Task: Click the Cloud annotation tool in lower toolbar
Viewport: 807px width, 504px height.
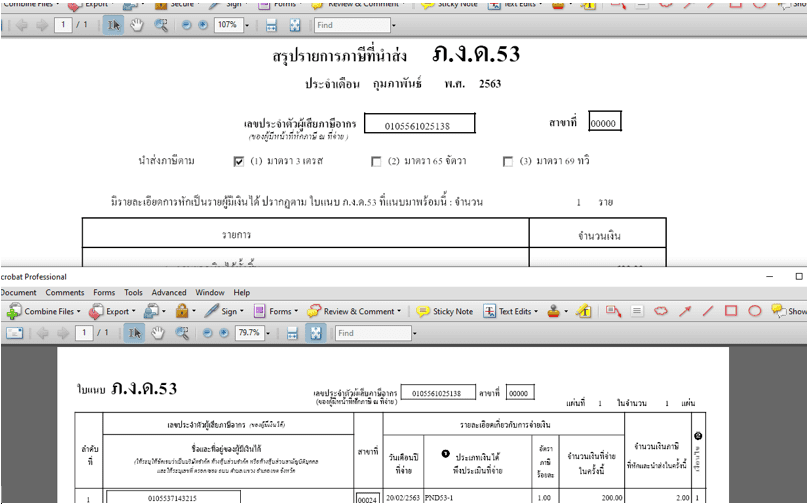Action: click(x=661, y=311)
